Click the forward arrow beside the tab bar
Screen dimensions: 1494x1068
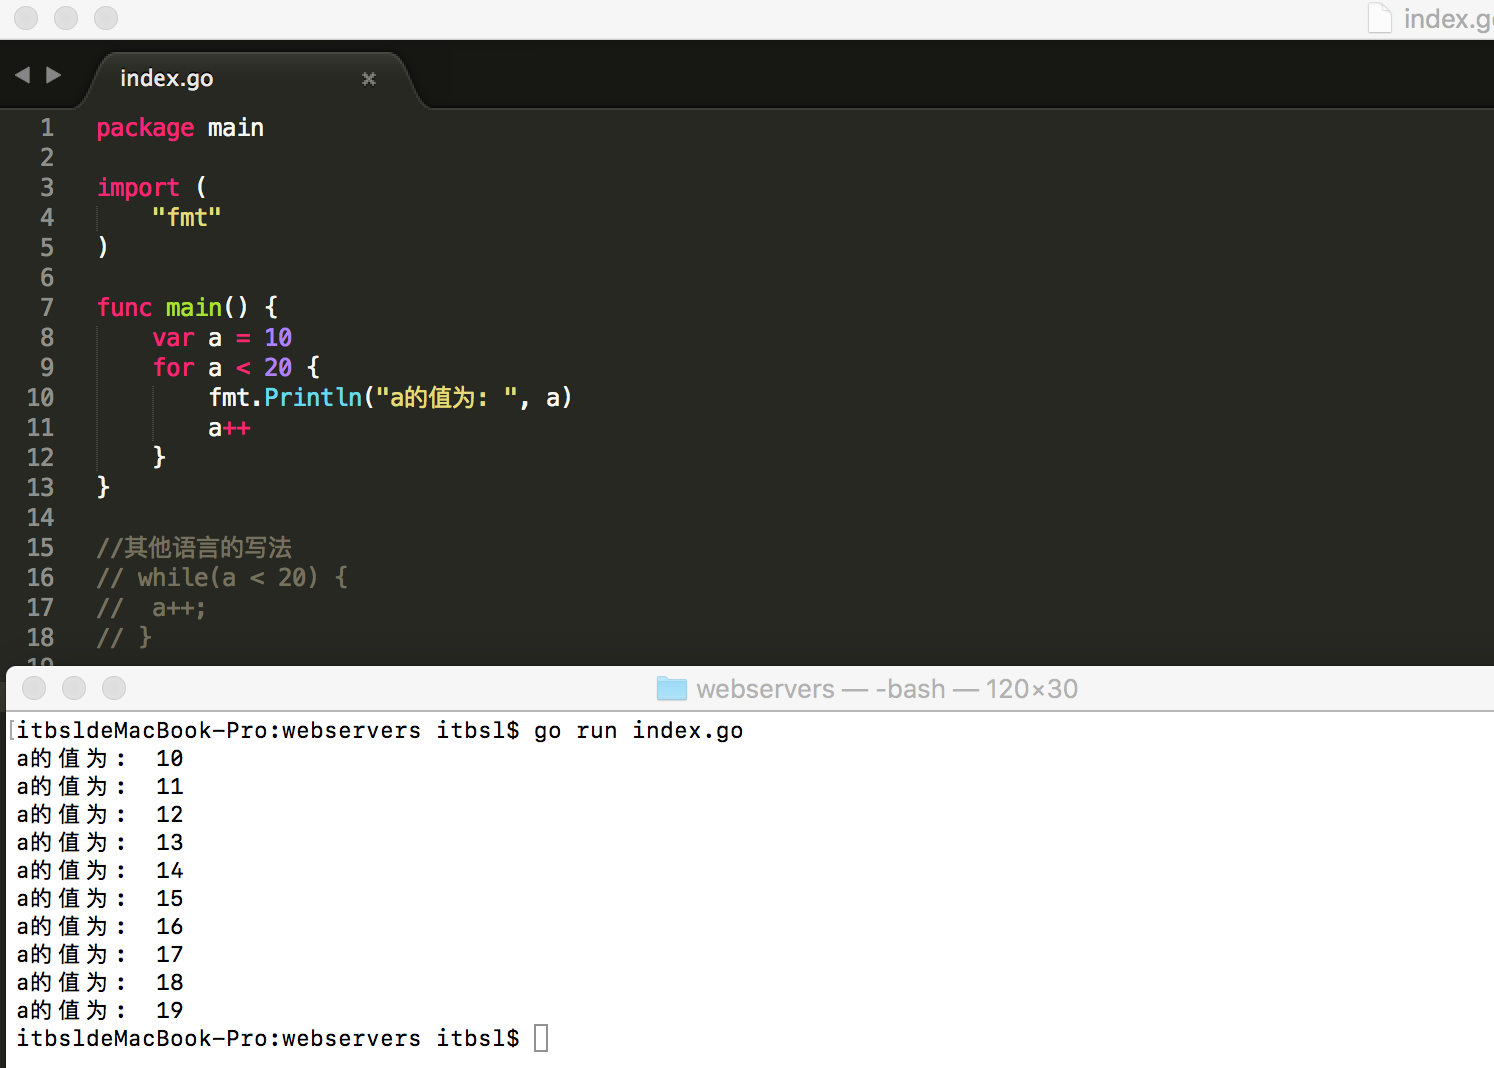(54, 75)
